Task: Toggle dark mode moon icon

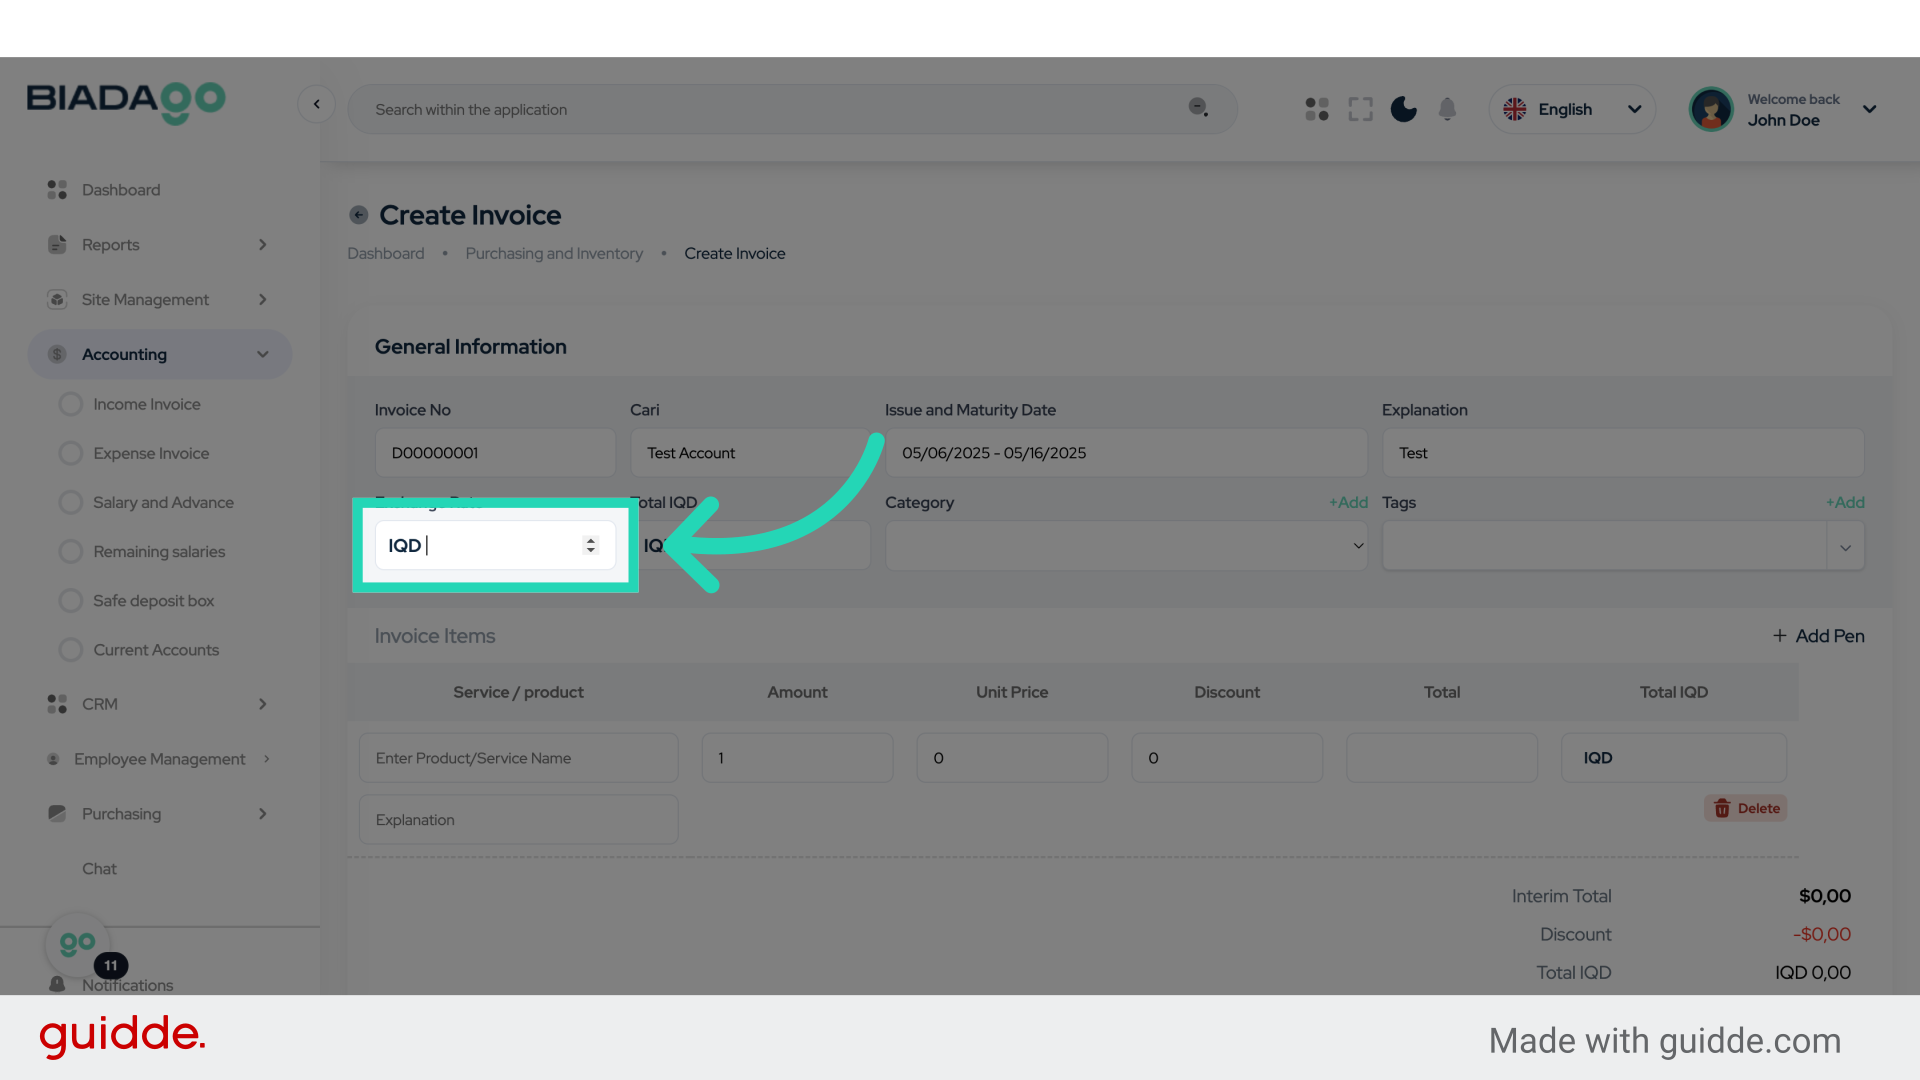Action: (x=1403, y=109)
